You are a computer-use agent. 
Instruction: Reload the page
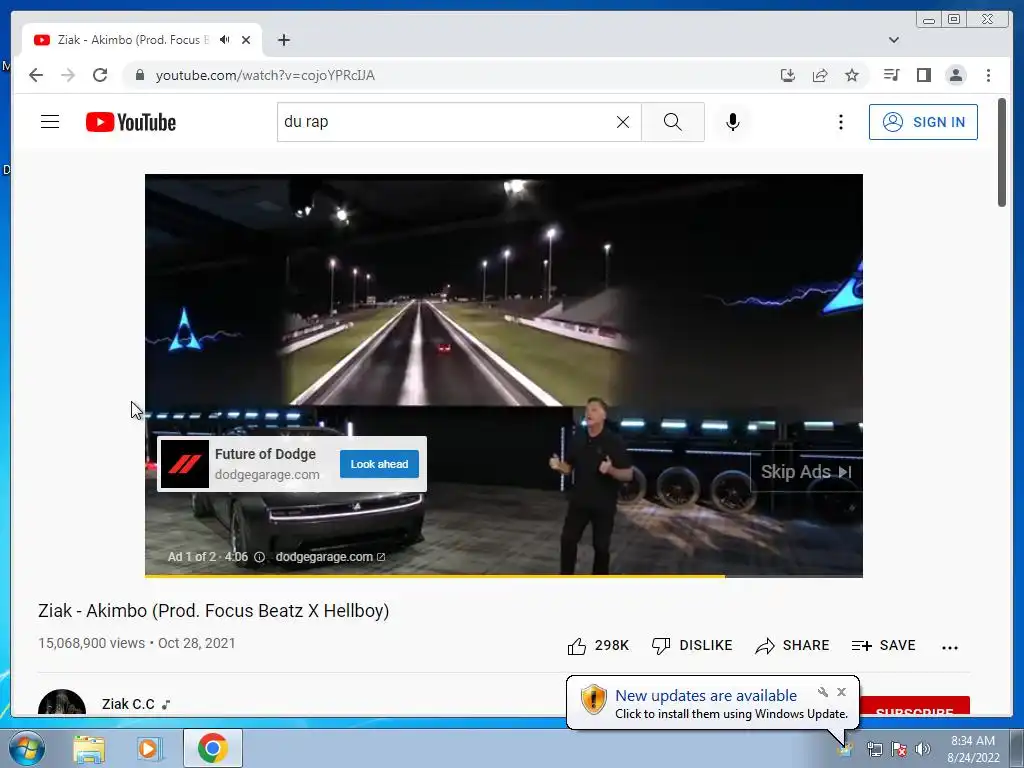click(100, 75)
